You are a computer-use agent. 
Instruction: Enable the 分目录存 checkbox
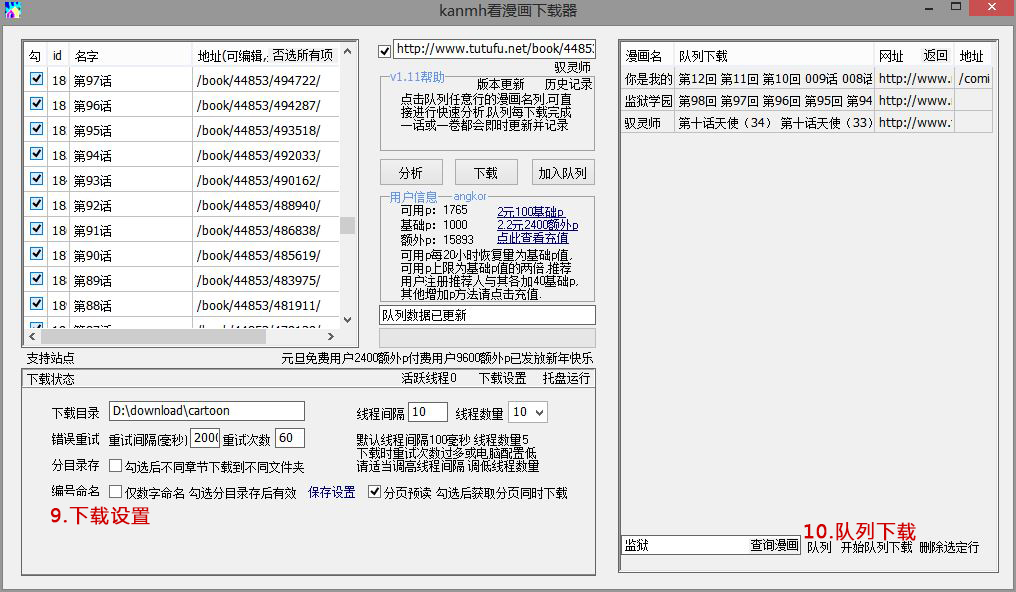(x=116, y=466)
